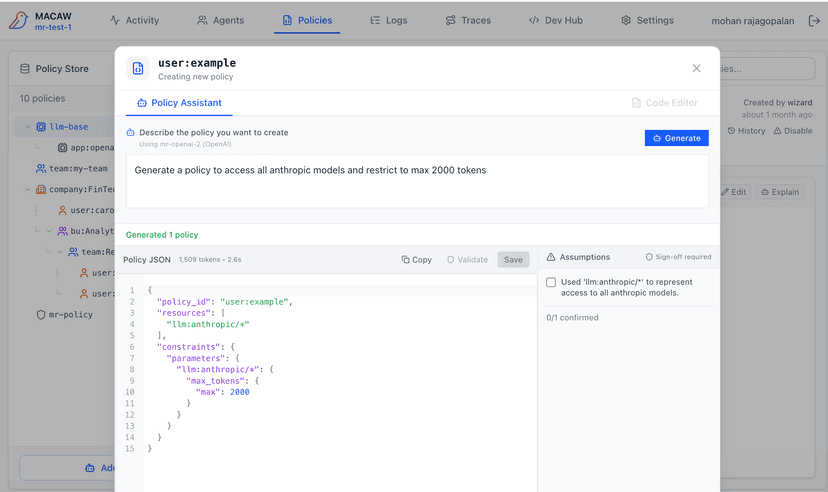
Task: Click the 10 policies count label
Action: click(x=42, y=99)
